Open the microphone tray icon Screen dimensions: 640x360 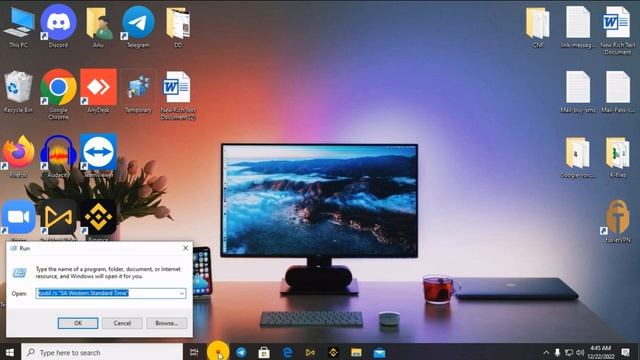557,352
